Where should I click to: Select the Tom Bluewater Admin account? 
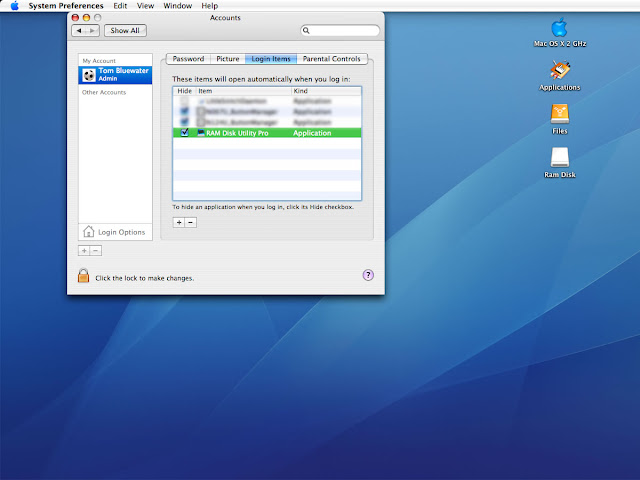(x=115, y=75)
